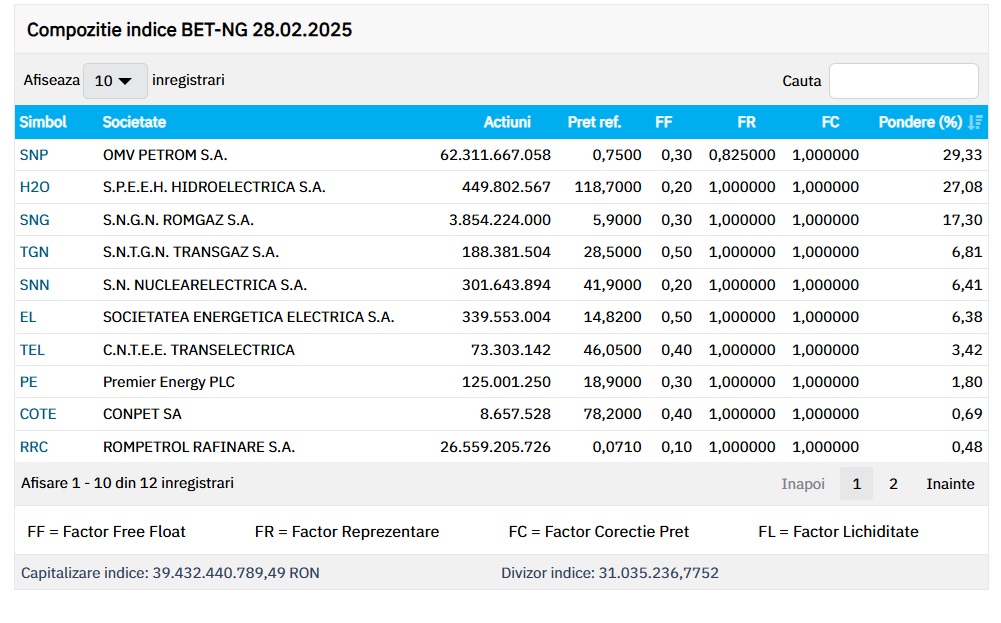Open the SNN symbol link
This screenshot has height=623, width=1001.
click(34, 285)
